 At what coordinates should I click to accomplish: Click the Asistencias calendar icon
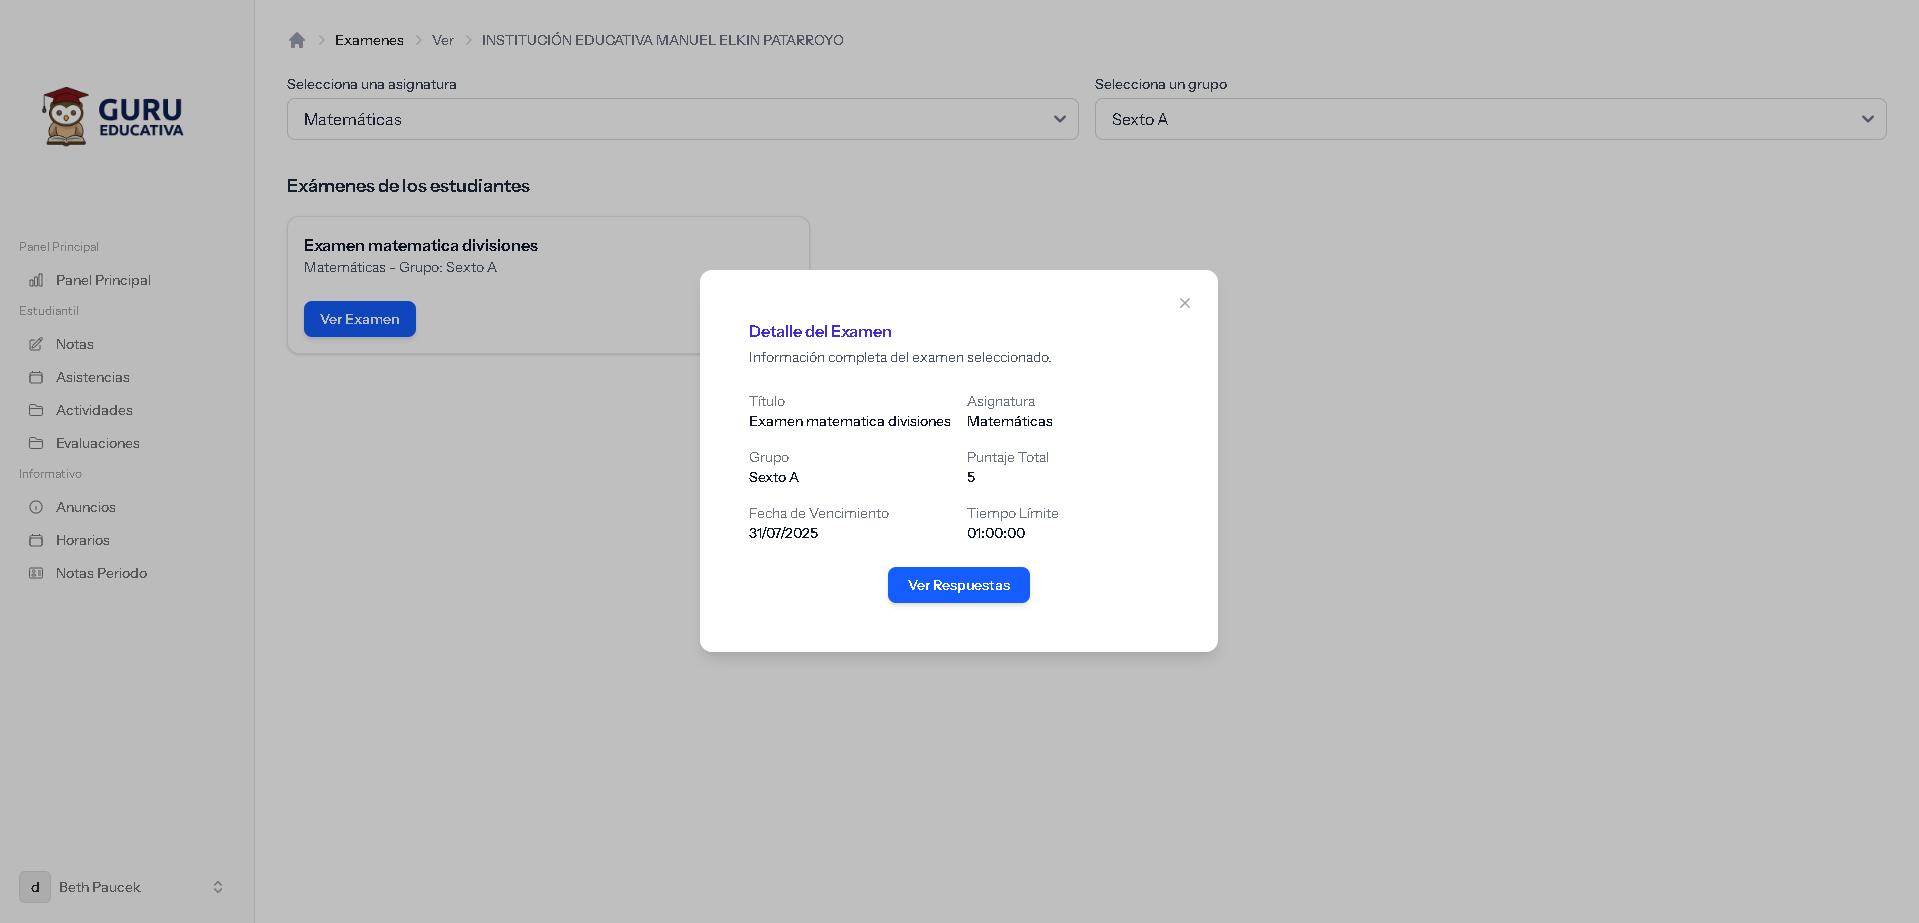[x=36, y=377]
